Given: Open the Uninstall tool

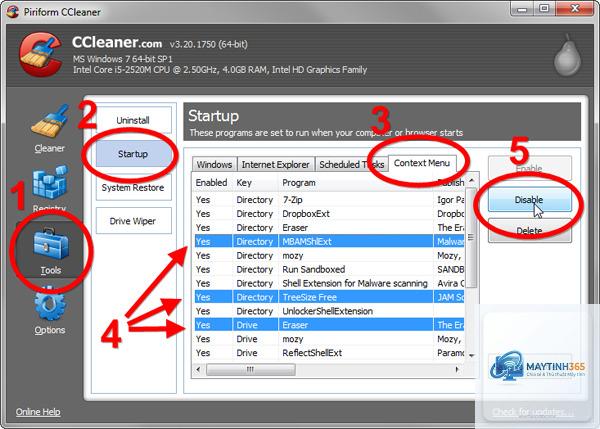Looking at the screenshot, I should 133,120.
